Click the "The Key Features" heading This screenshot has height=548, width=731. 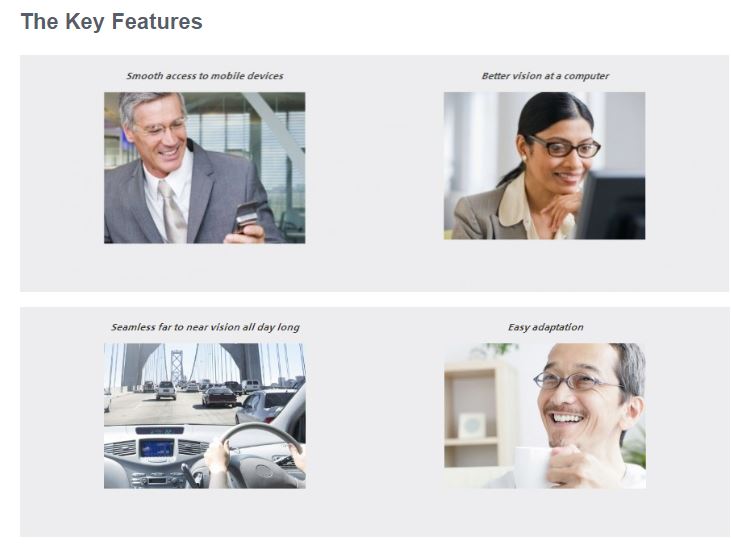pyautogui.click(x=111, y=22)
